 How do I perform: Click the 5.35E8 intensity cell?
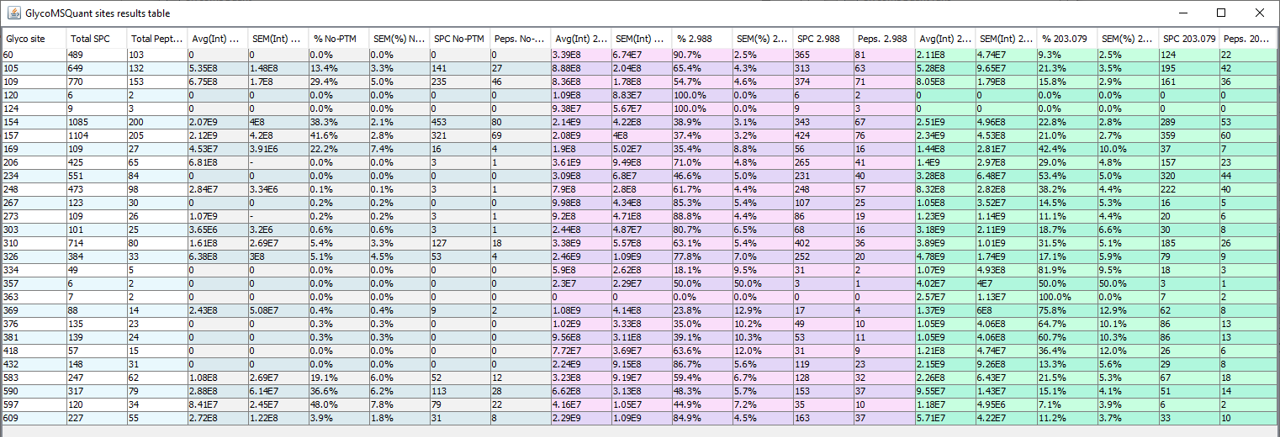click(x=217, y=67)
